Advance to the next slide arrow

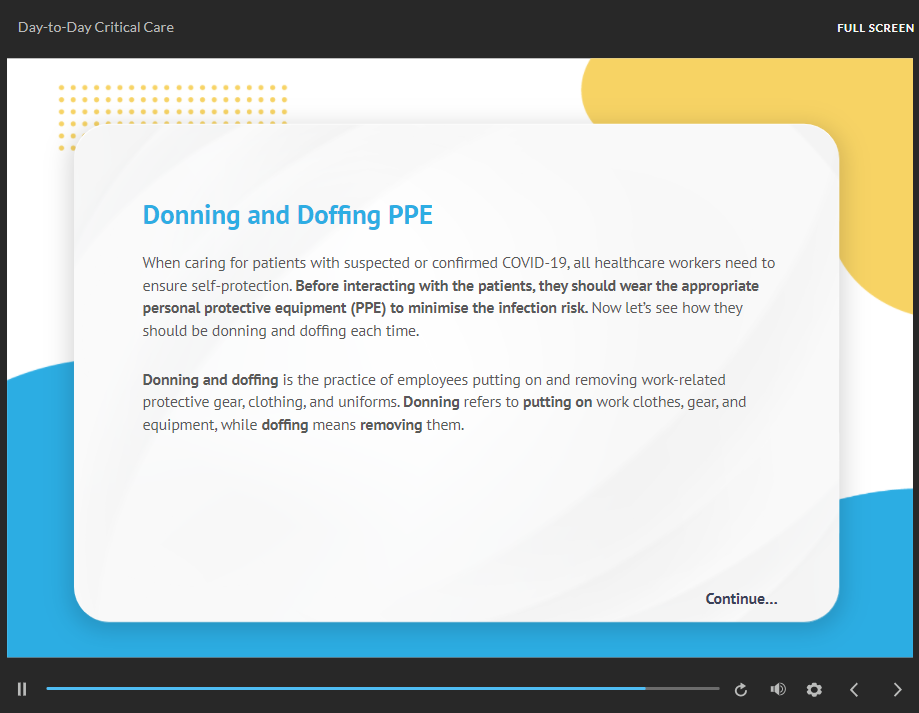[x=897, y=690]
